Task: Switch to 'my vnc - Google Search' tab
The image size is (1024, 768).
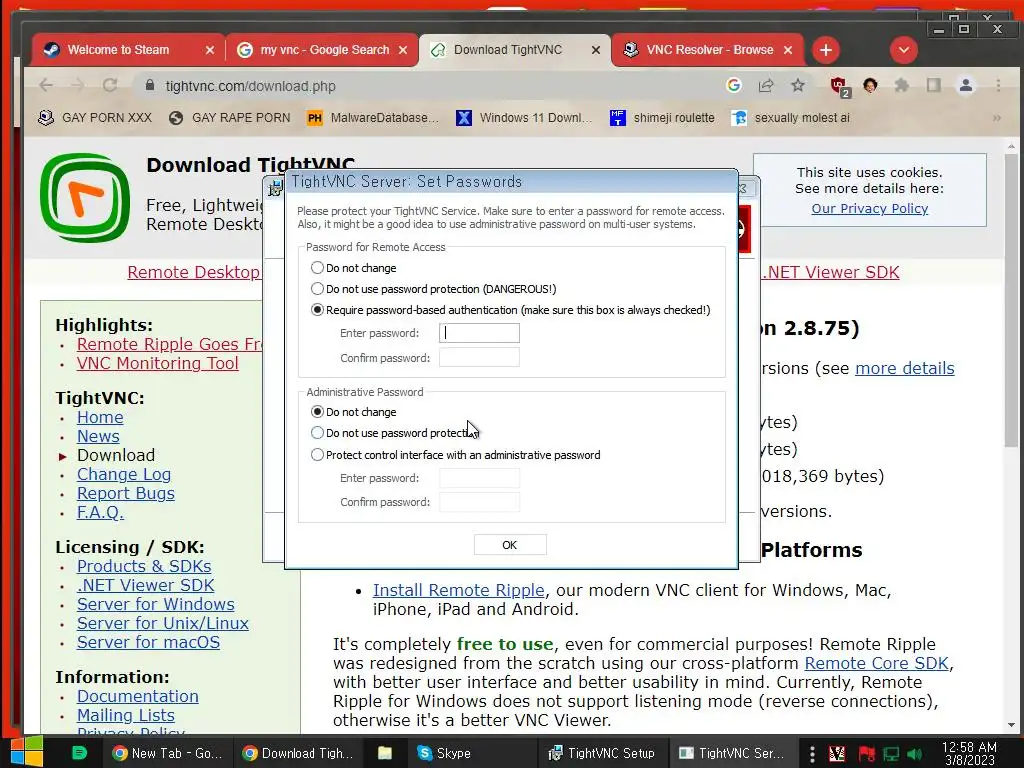Action: (x=325, y=50)
